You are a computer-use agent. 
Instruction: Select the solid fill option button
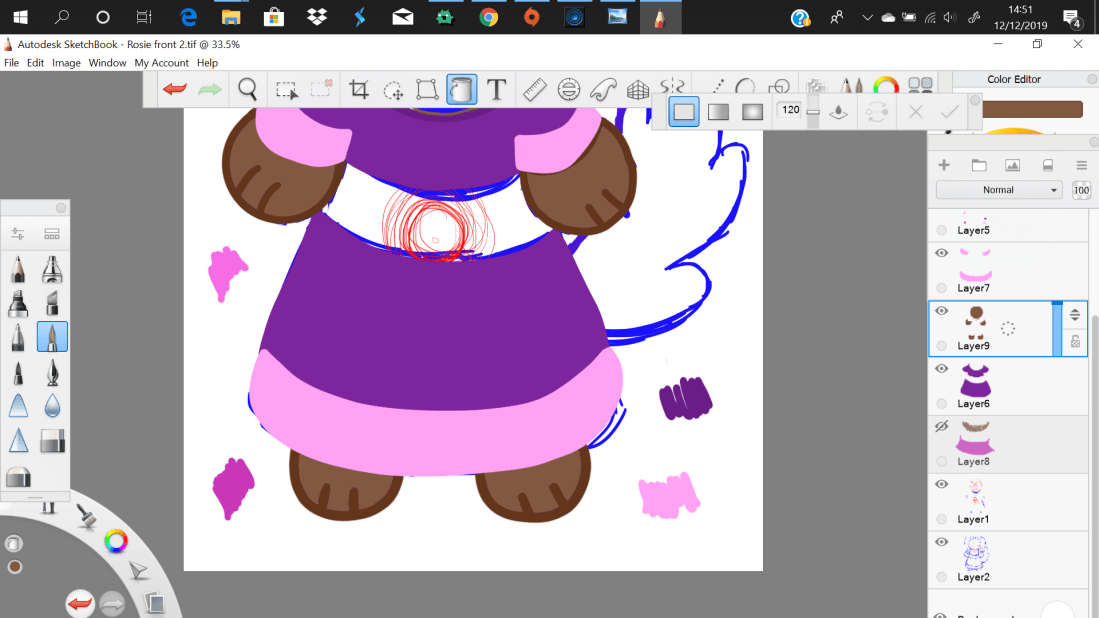click(684, 112)
